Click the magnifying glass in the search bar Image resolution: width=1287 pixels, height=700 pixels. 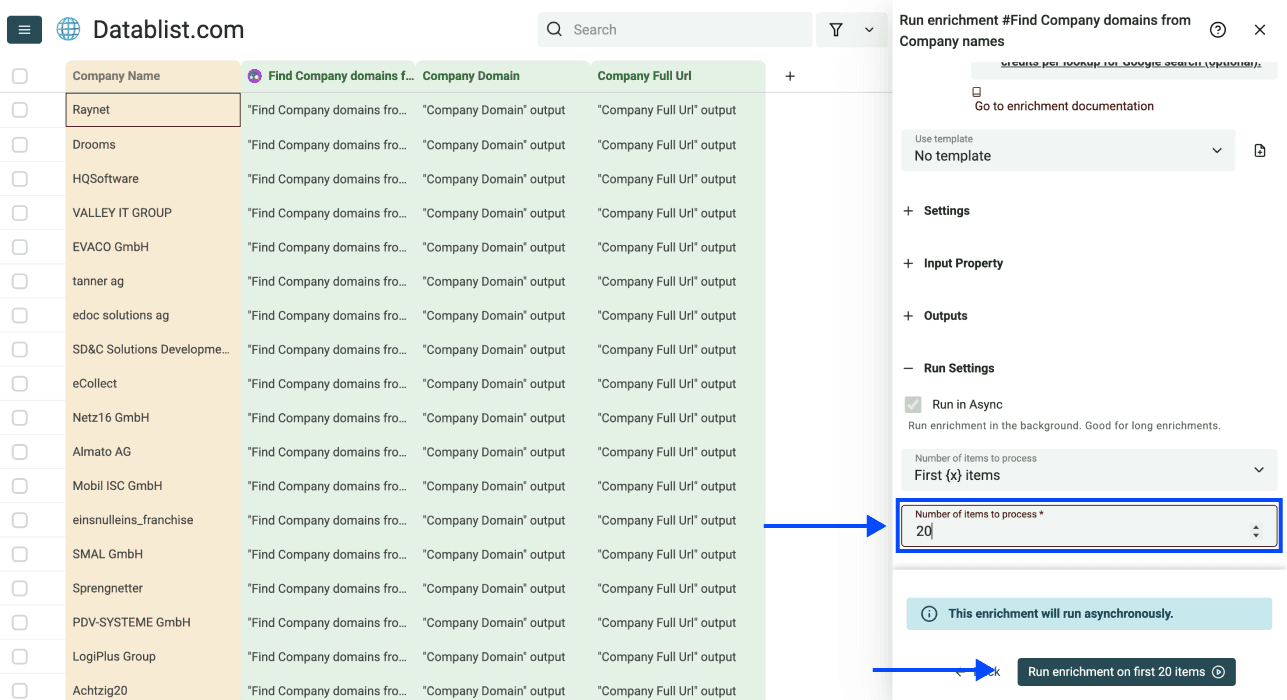(554, 29)
